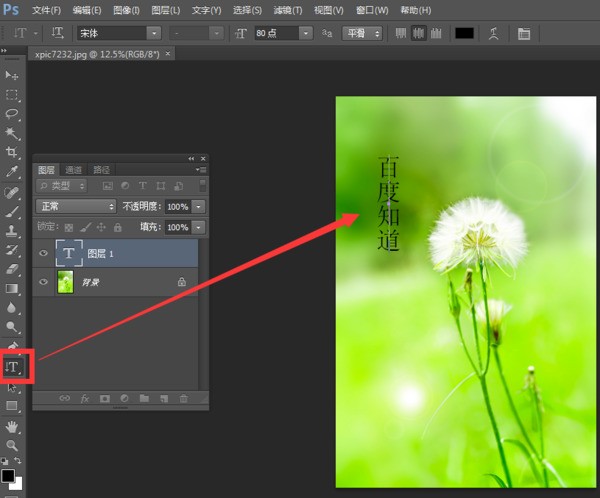
Task: Select the Move tool
Action: [x=11, y=75]
